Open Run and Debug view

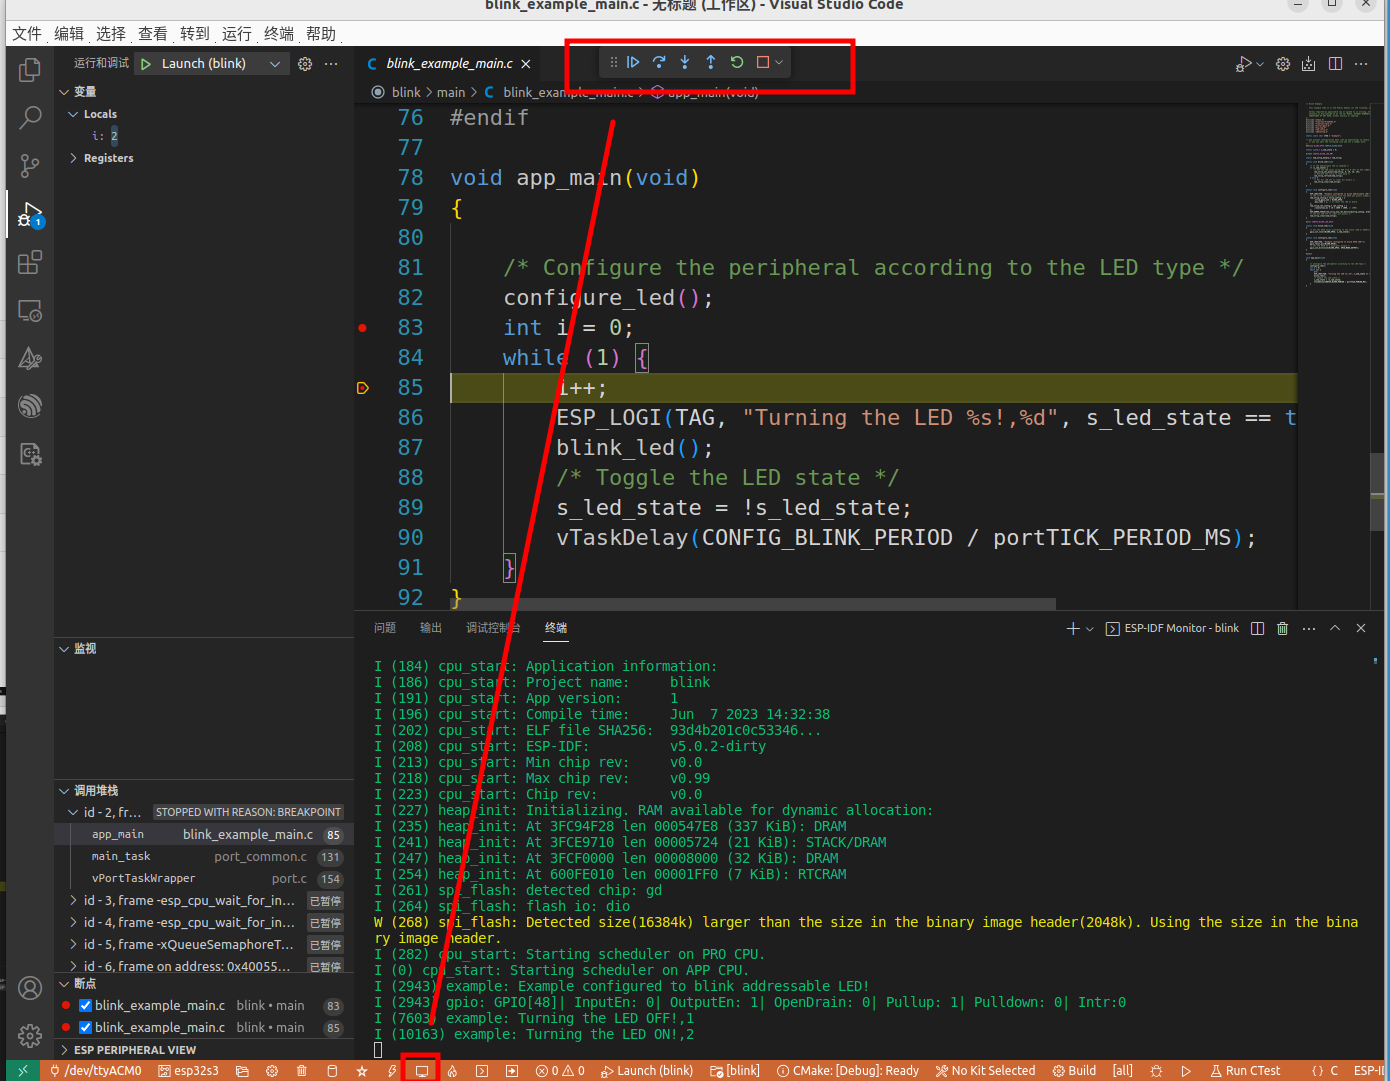(x=30, y=214)
